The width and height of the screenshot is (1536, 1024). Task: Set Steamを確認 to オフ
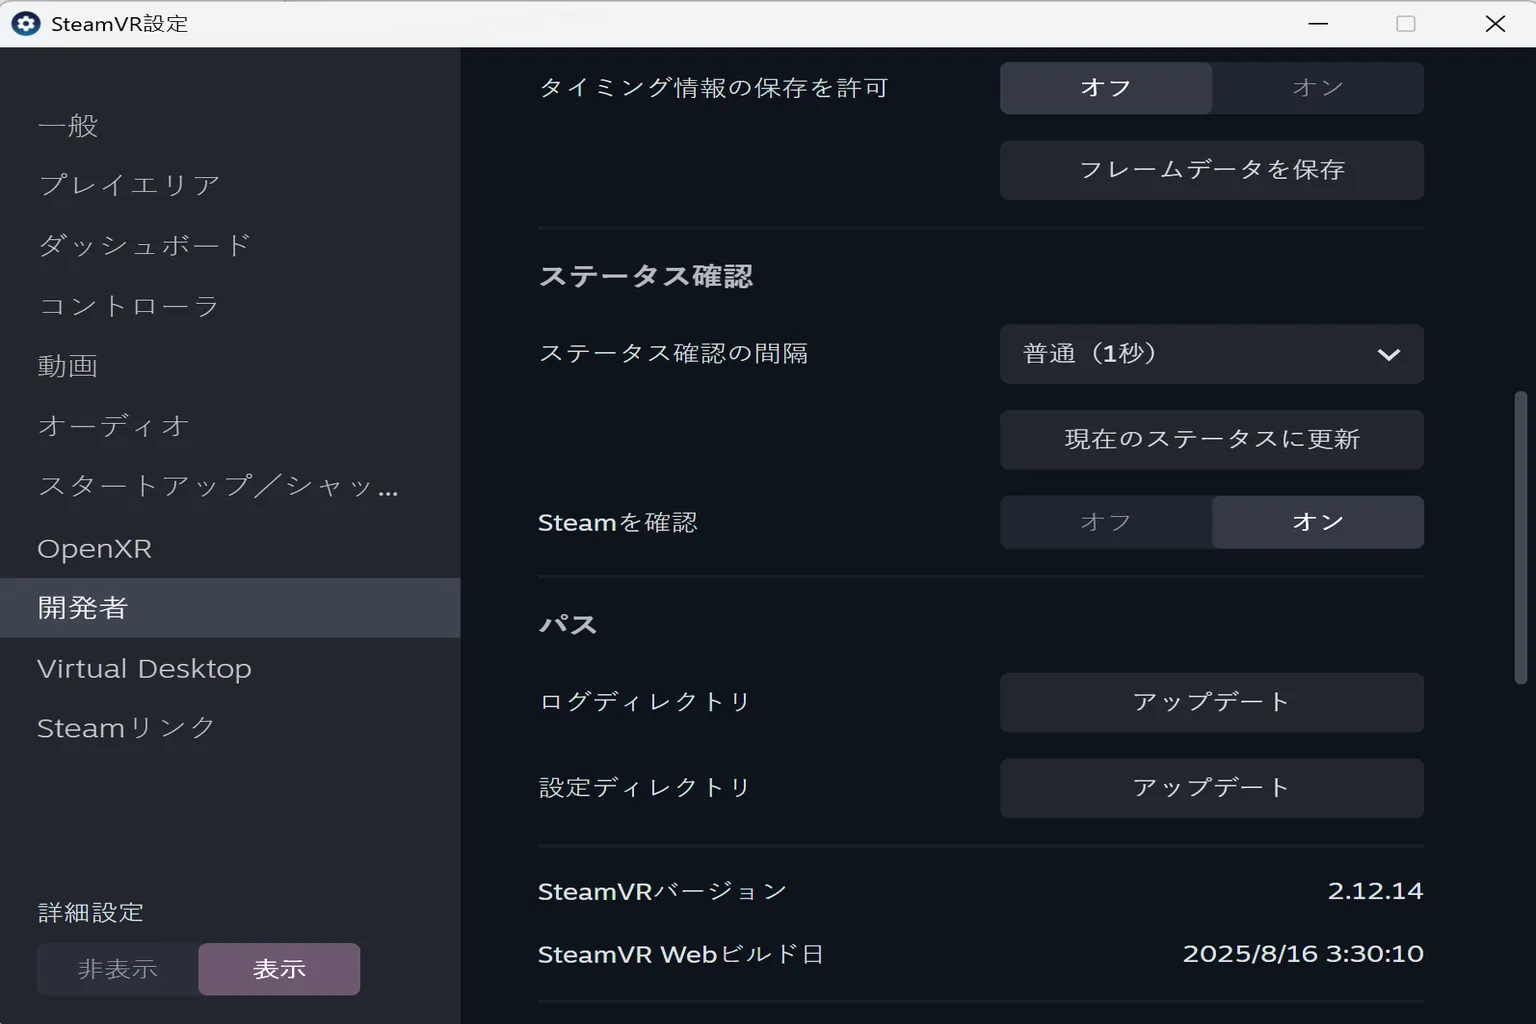1106,522
